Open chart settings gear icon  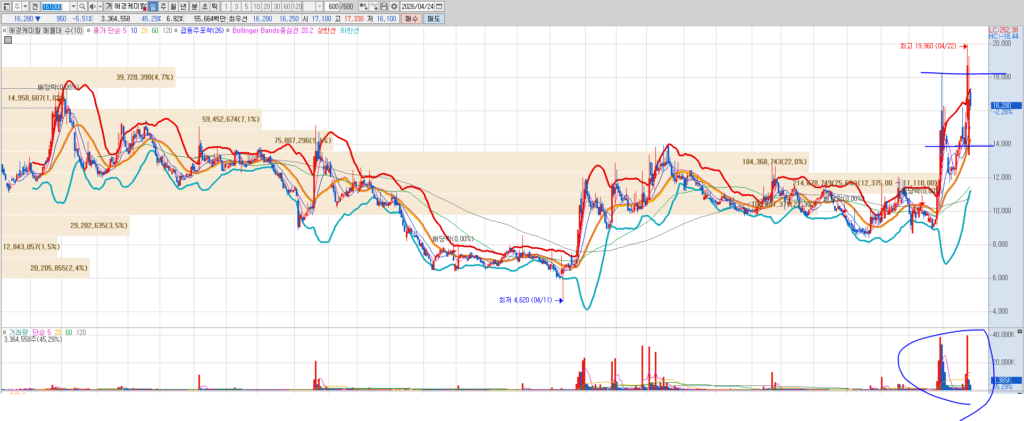tap(394, 7)
